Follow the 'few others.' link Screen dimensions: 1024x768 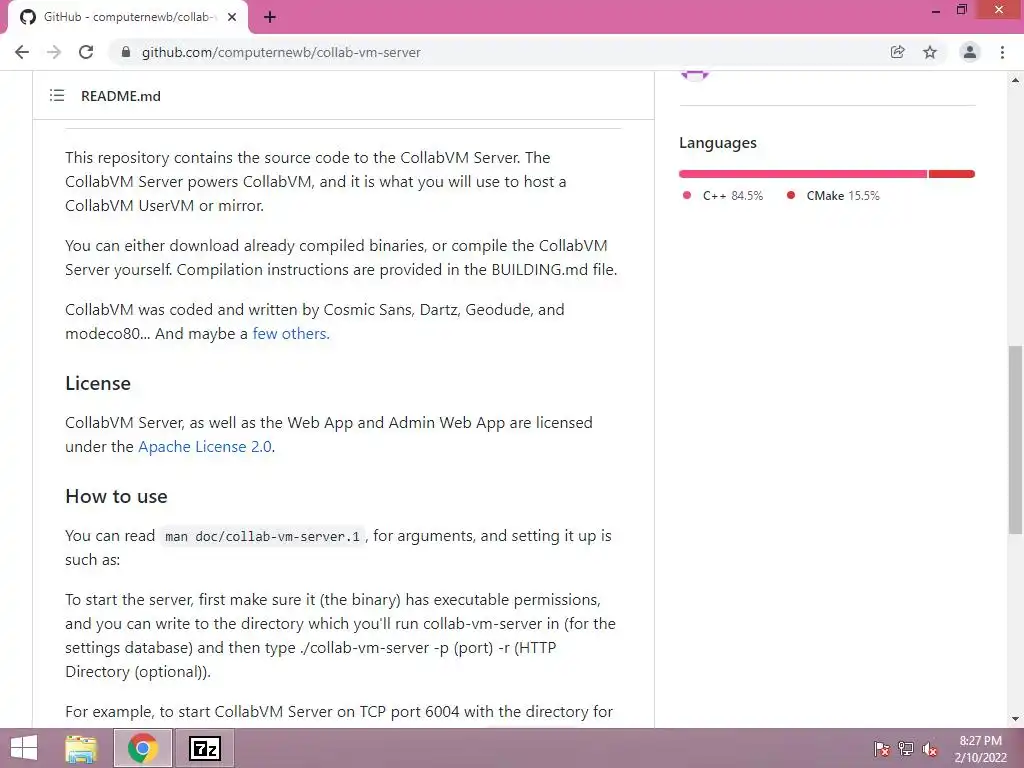[x=291, y=334]
